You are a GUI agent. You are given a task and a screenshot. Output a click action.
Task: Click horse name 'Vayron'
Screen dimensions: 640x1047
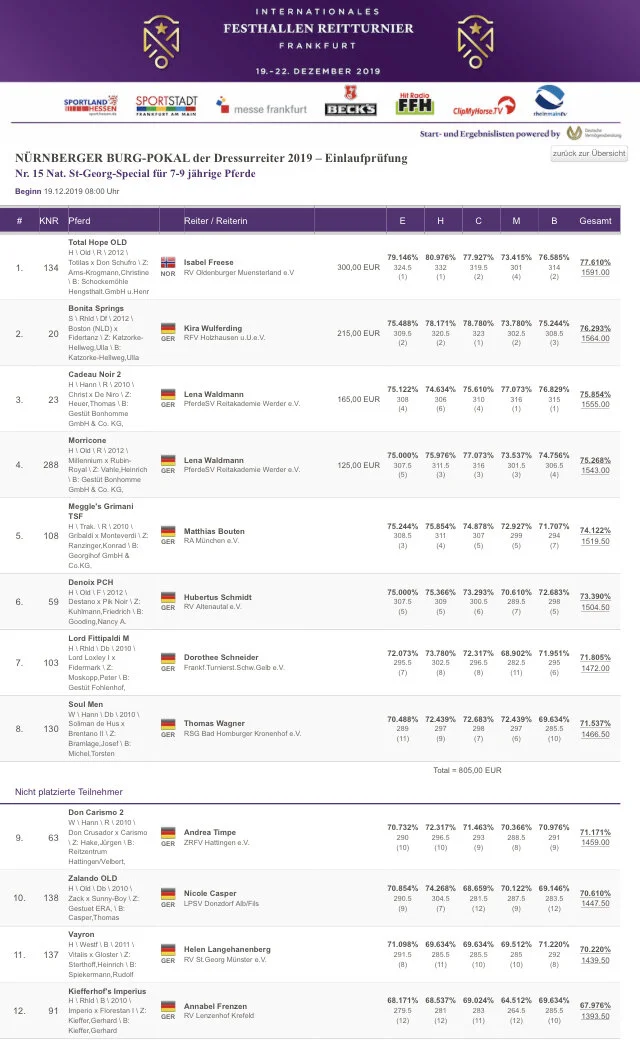(81, 935)
